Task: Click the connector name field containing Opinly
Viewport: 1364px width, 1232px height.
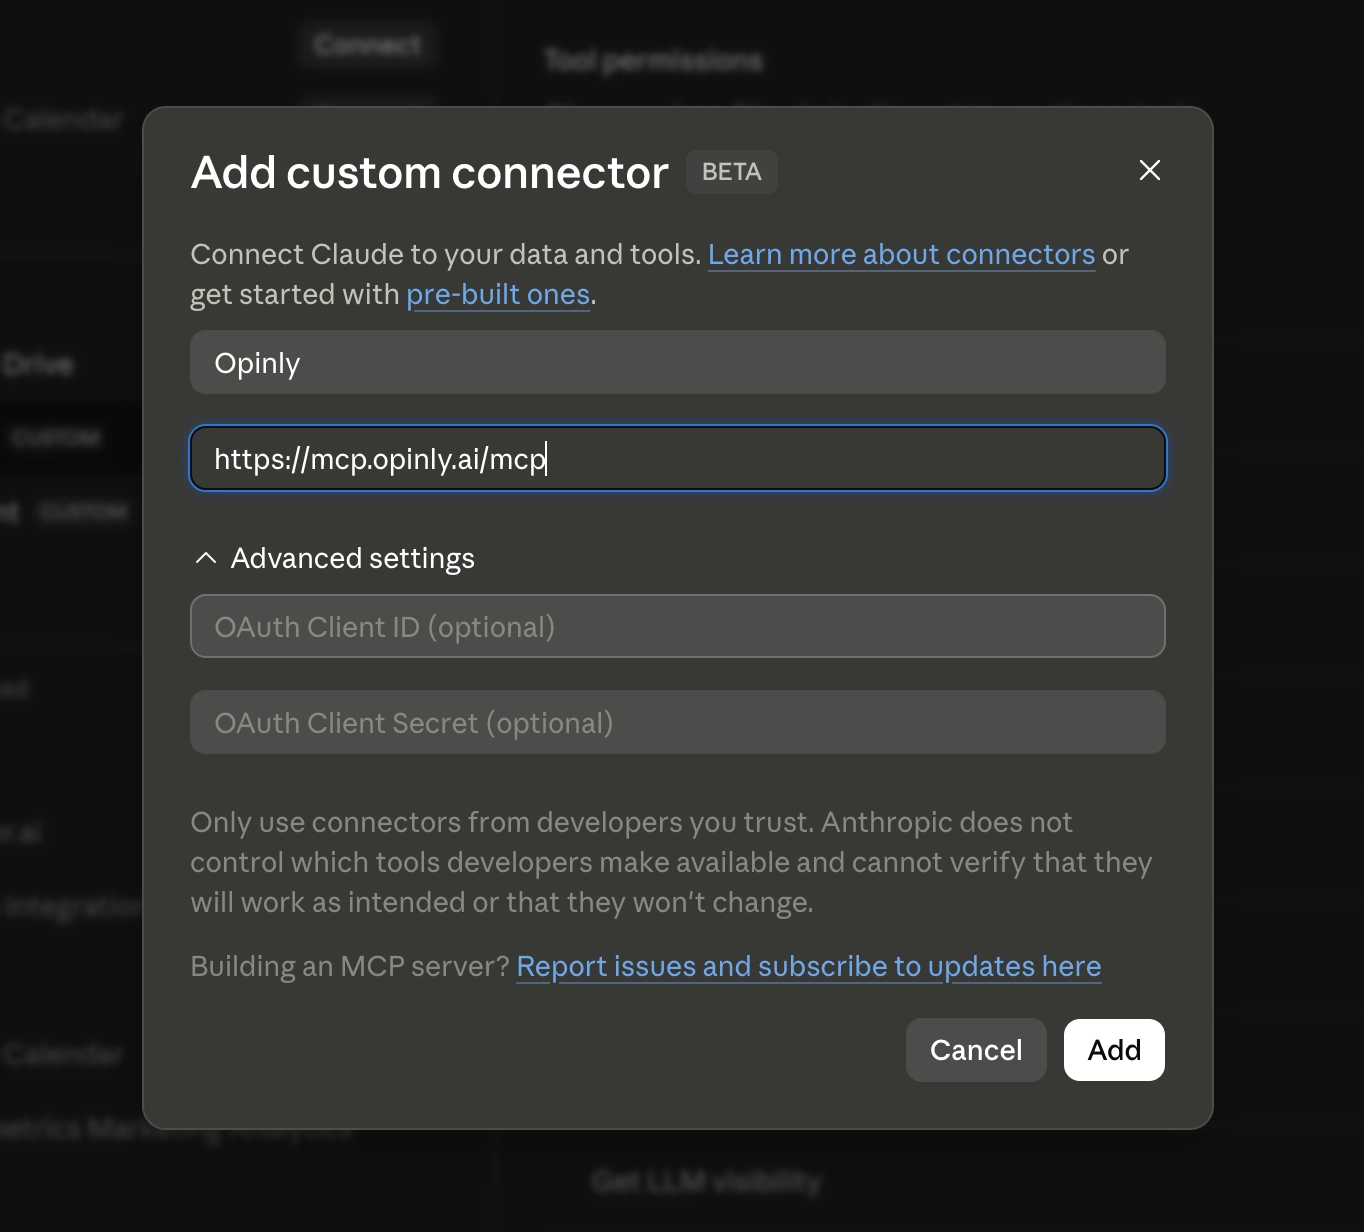Action: [678, 362]
